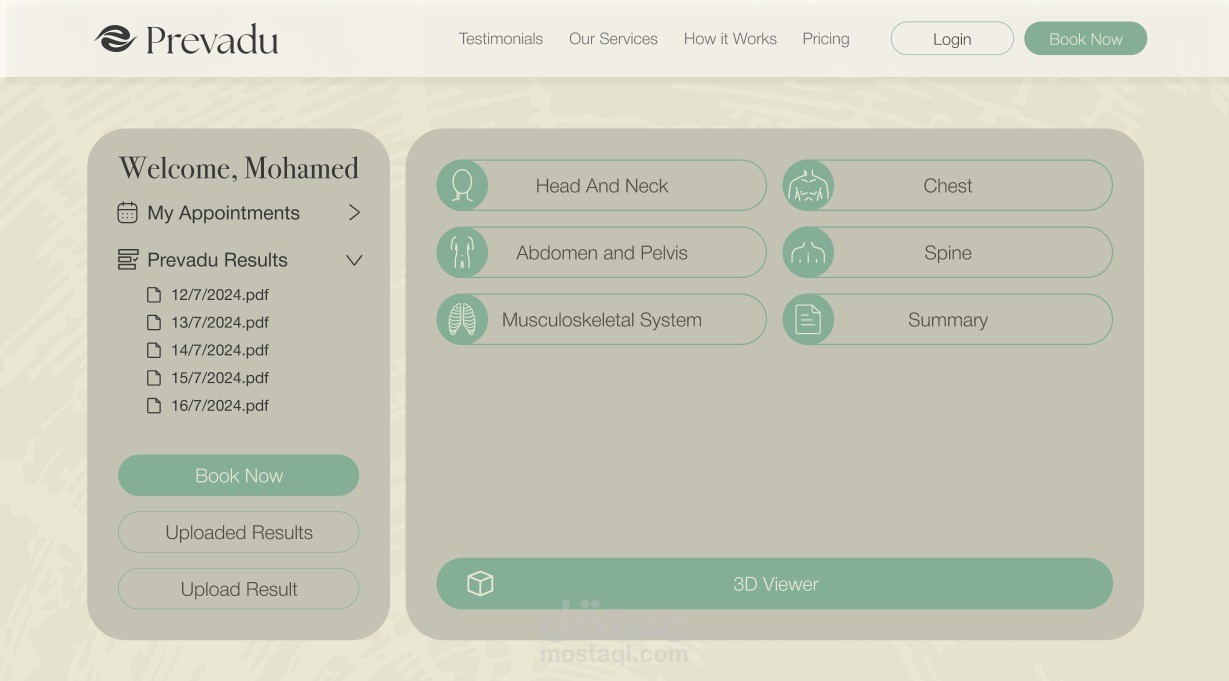Open the Abdomen and Pelvis section
The image size is (1229, 681).
[x=602, y=252]
